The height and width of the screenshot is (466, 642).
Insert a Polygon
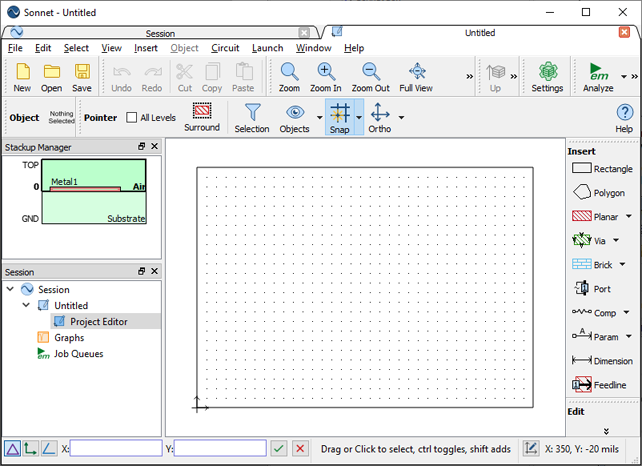pyautogui.click(x=598, y=192)
